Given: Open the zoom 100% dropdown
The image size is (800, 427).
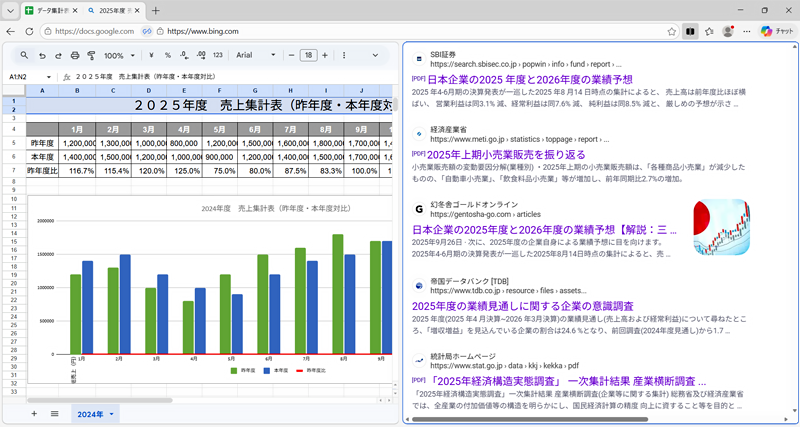Looking at the screenshot, I should point(120,55).
